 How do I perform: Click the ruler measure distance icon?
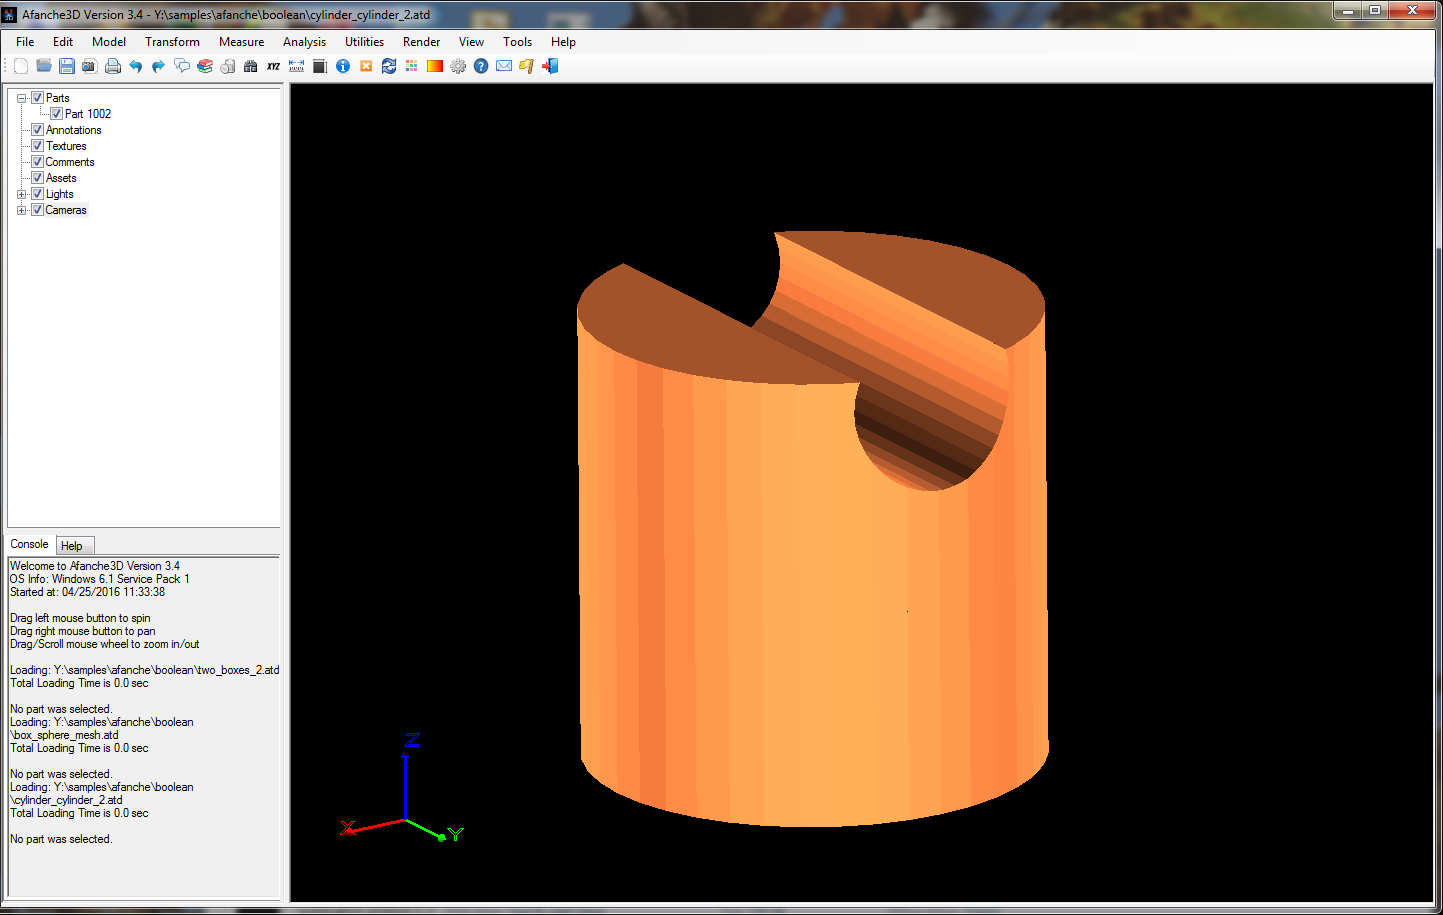(296, 66)
